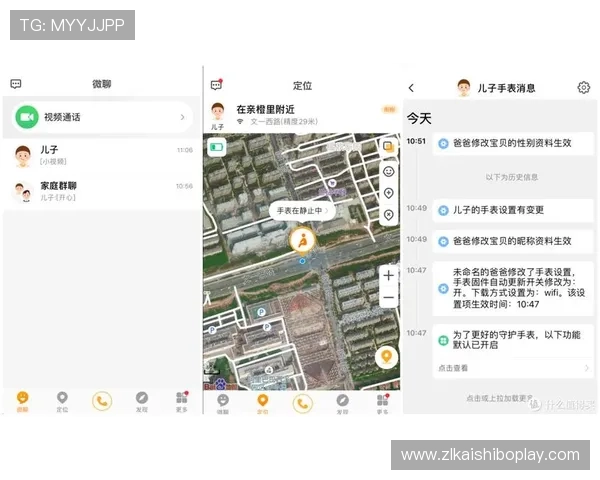Image resolution: width=600 pixels, height=480 pixels.
Task: Tap 儿子 avatar in watch messages header
Action: click(464, 88)
